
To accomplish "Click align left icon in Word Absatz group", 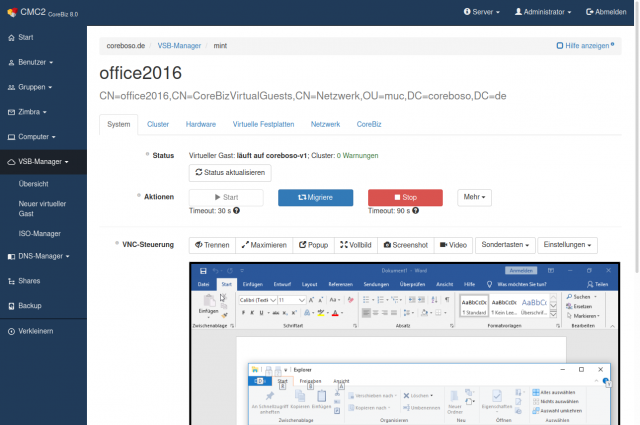I will tap(366, 313).
